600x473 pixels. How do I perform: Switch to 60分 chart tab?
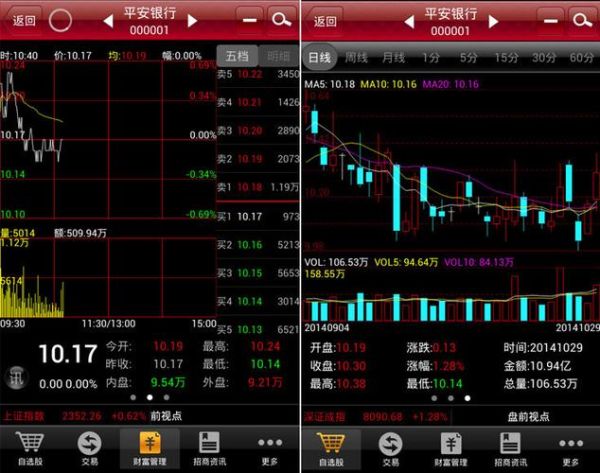click(580, 57)
